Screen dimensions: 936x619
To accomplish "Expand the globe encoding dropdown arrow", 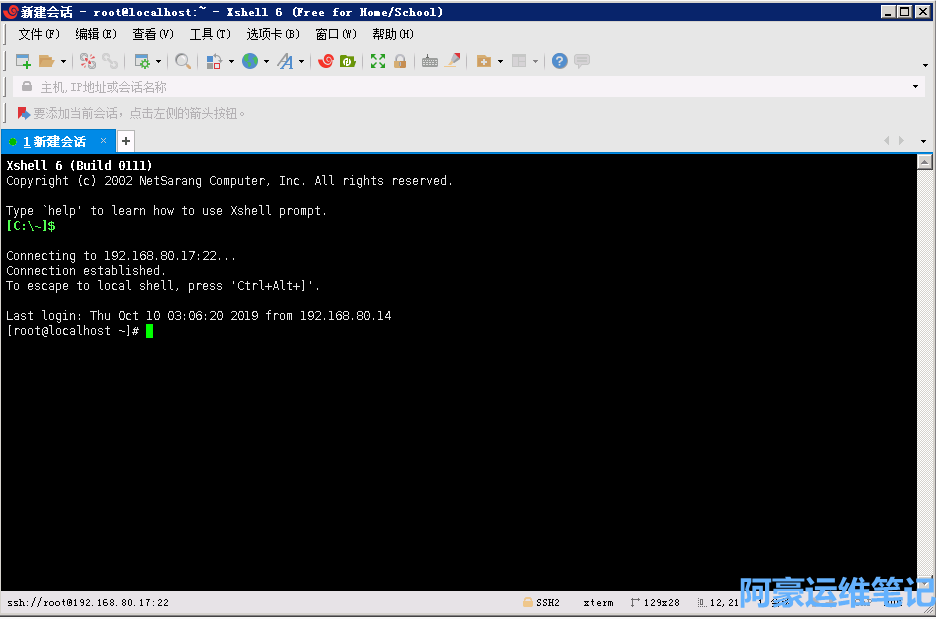I will [266, 61].
